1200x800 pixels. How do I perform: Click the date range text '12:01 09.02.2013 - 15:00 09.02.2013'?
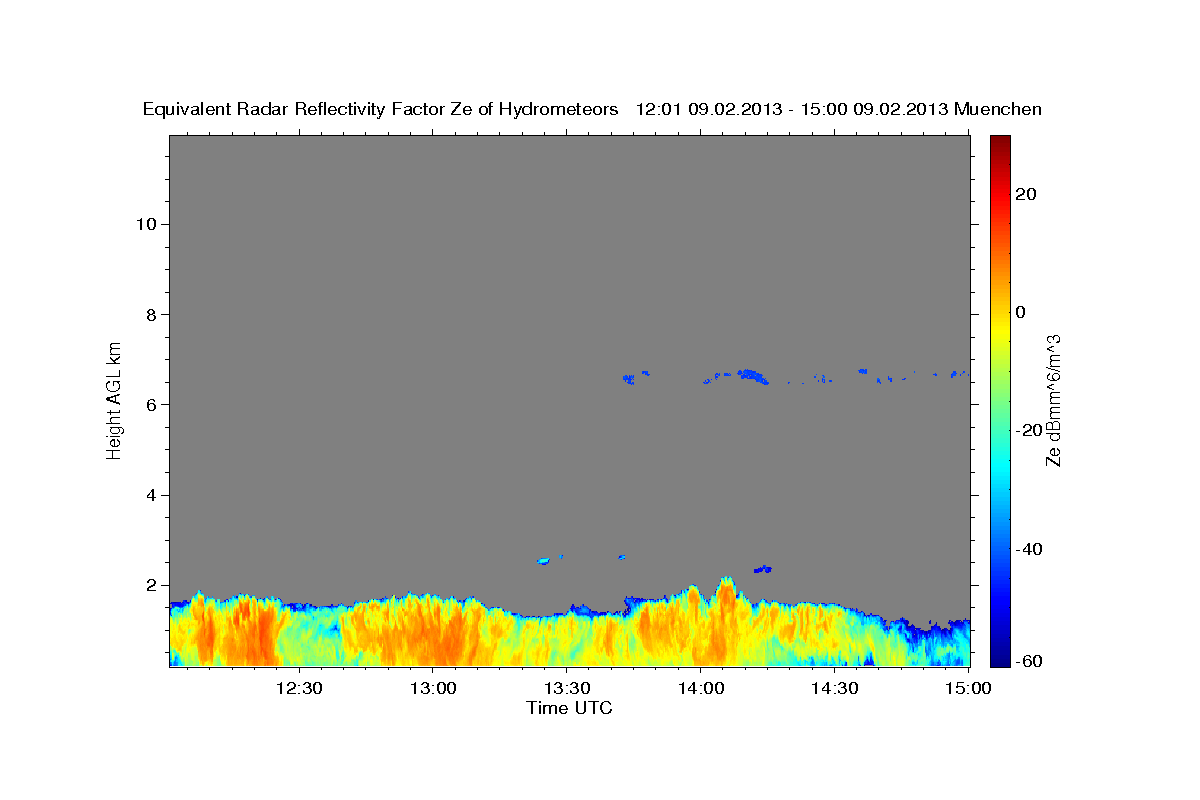[793, 109]
